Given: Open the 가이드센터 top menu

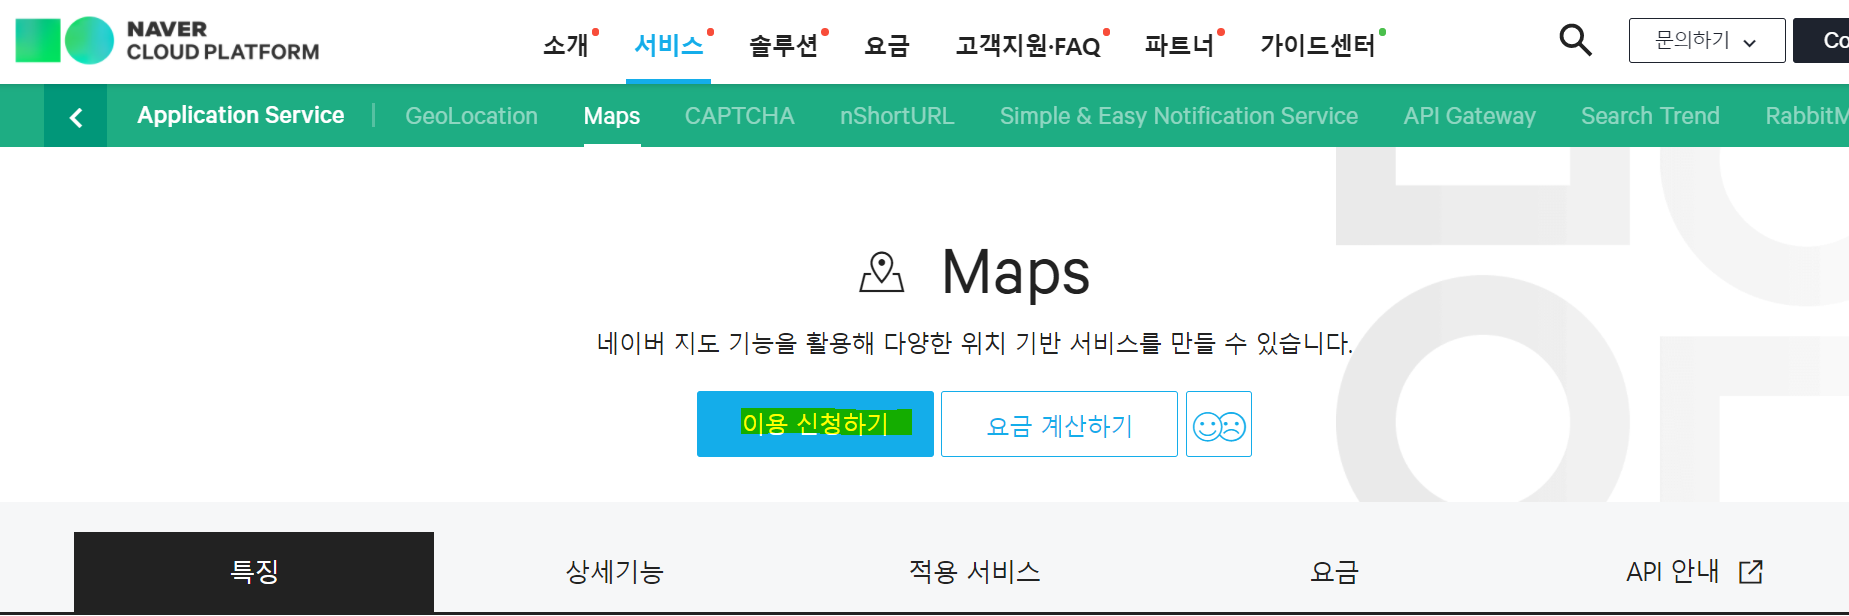Looking at the screenshot, I should [1318, 45].
